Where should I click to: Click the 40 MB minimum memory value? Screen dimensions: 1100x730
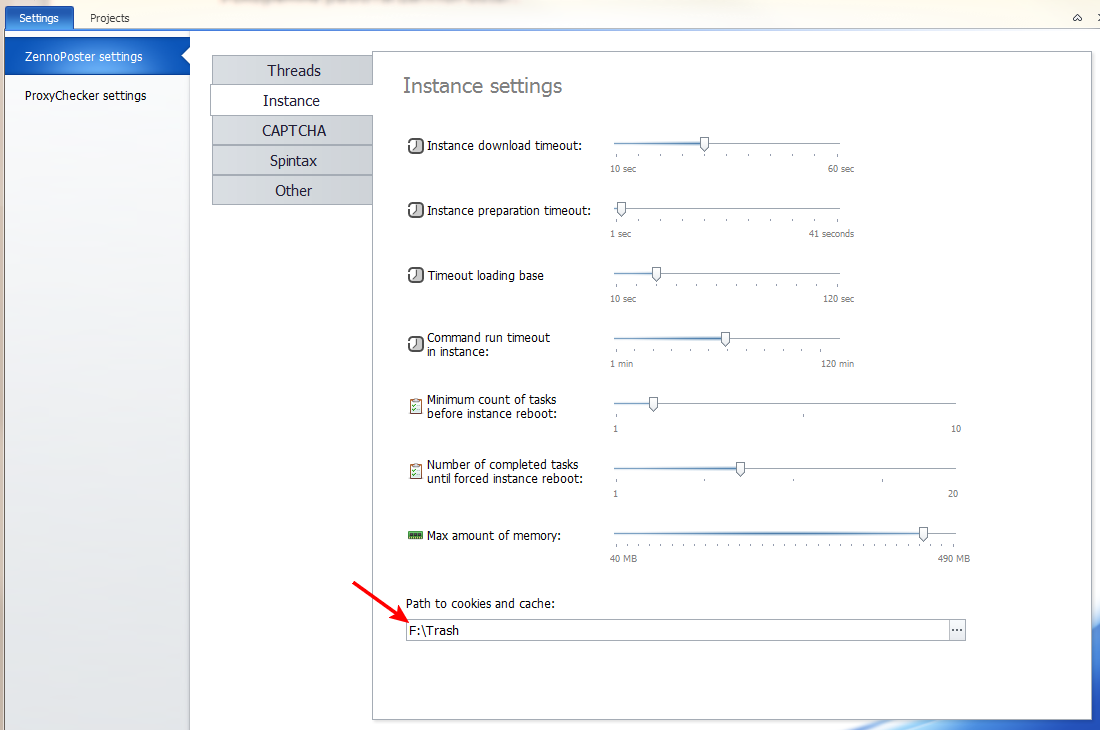point(624,559)
